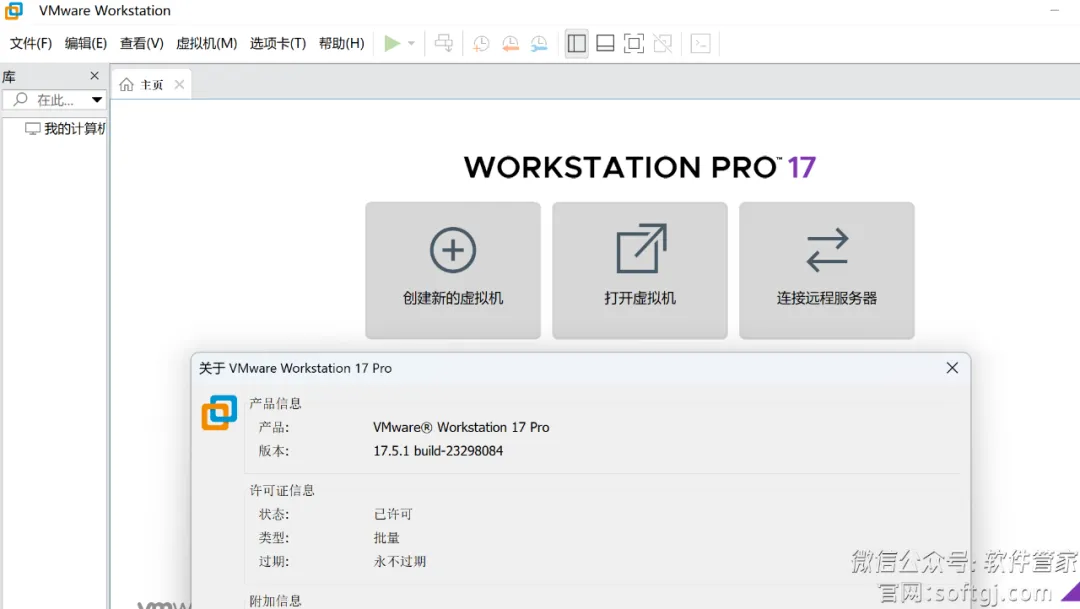Open the 选项卡(T) menu
Screen dimensions: 1080x609
(278, 43)
